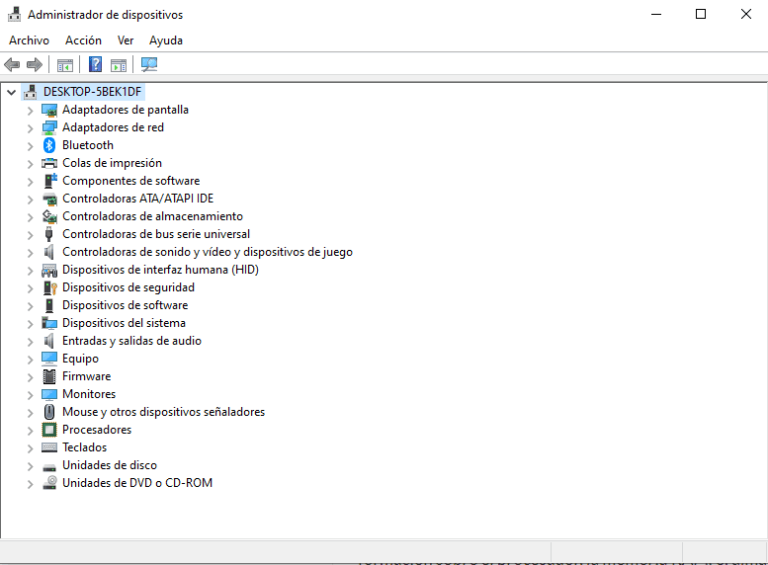Click the speaker icon of Entradas y salidas de audio

(x=48, y=341)
